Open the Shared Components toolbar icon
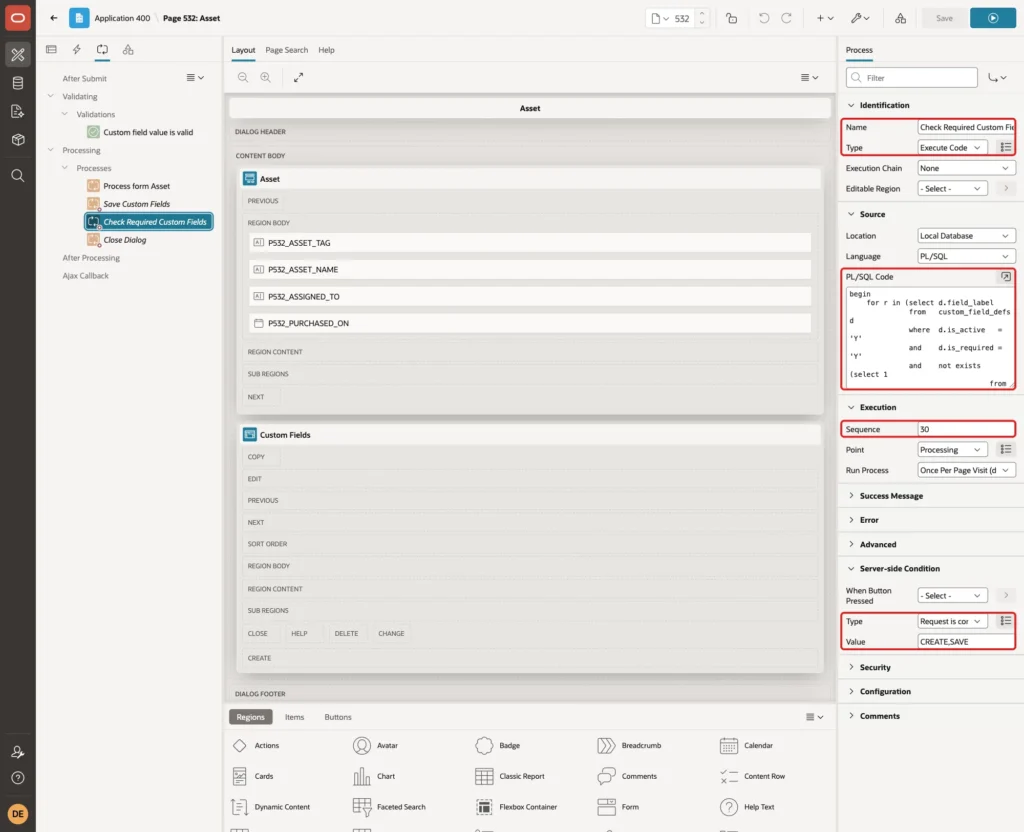Viewport: 1024px width, 832px height. pyautogui.click(x=901, y=18)
